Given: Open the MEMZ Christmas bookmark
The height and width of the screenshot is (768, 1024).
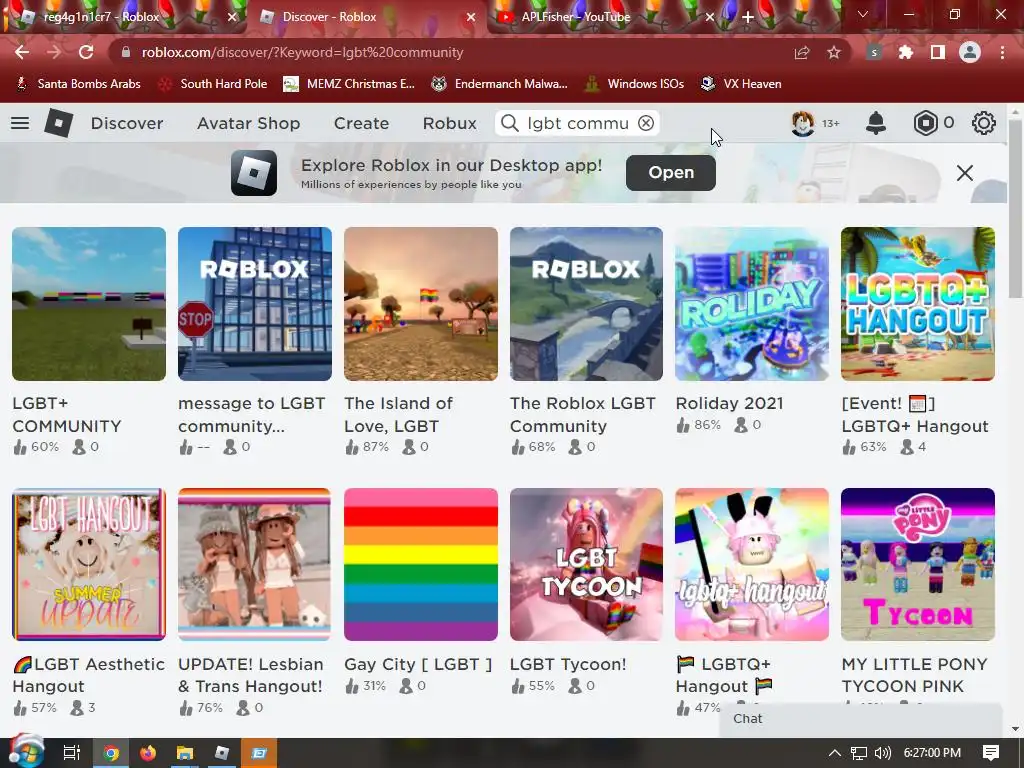Looking at the screenshot, I should [x=349, y=84].
